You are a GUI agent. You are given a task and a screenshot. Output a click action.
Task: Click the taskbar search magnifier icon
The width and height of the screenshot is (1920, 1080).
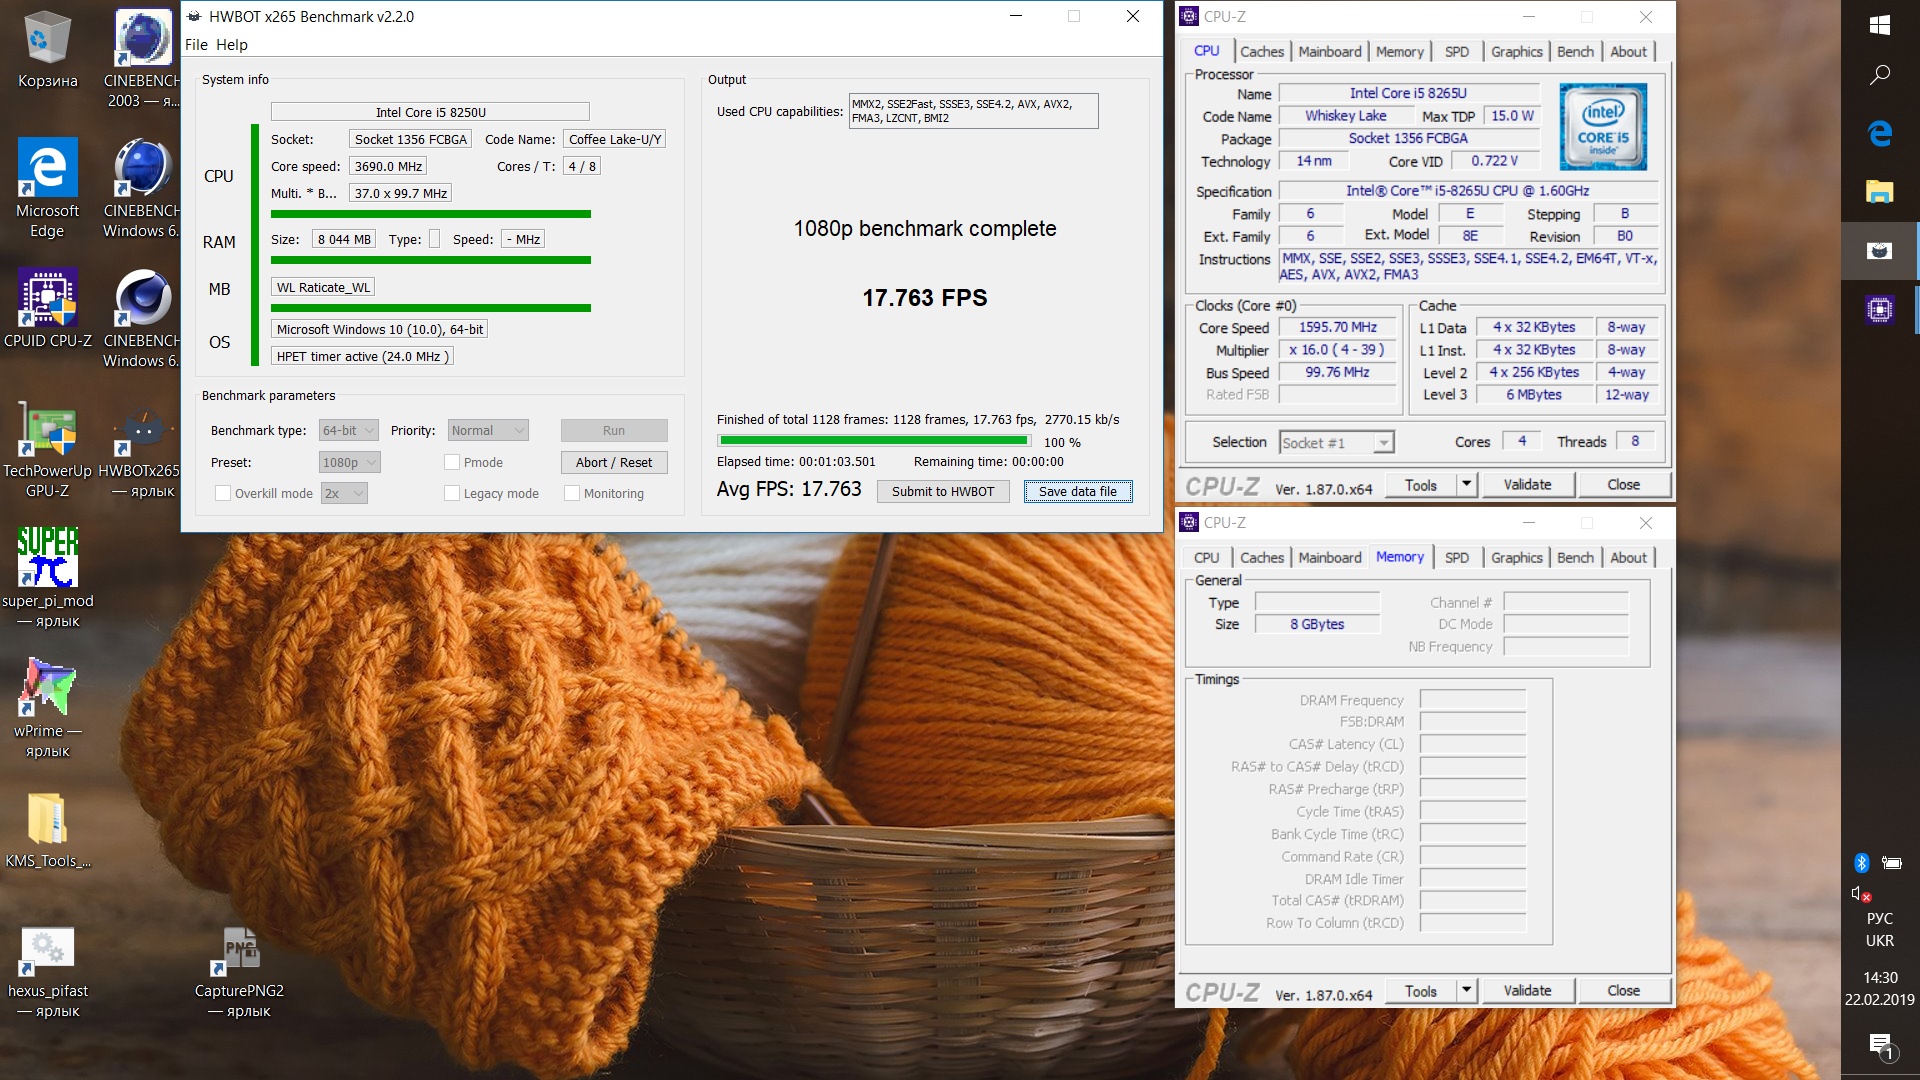[1879, 75]
